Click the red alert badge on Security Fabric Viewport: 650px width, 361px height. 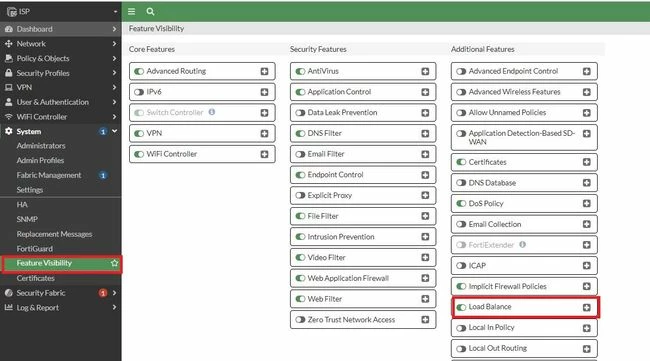click(x=103, y=293)
